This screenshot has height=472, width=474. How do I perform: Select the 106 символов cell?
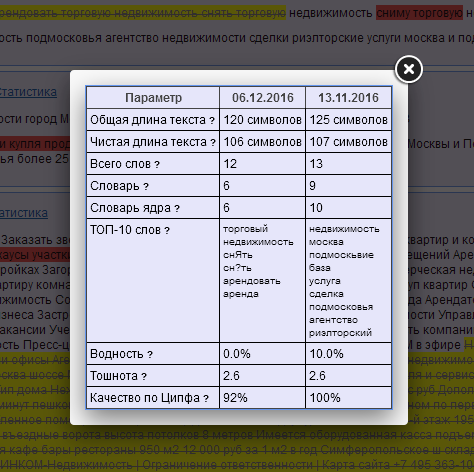pos(262,142)
